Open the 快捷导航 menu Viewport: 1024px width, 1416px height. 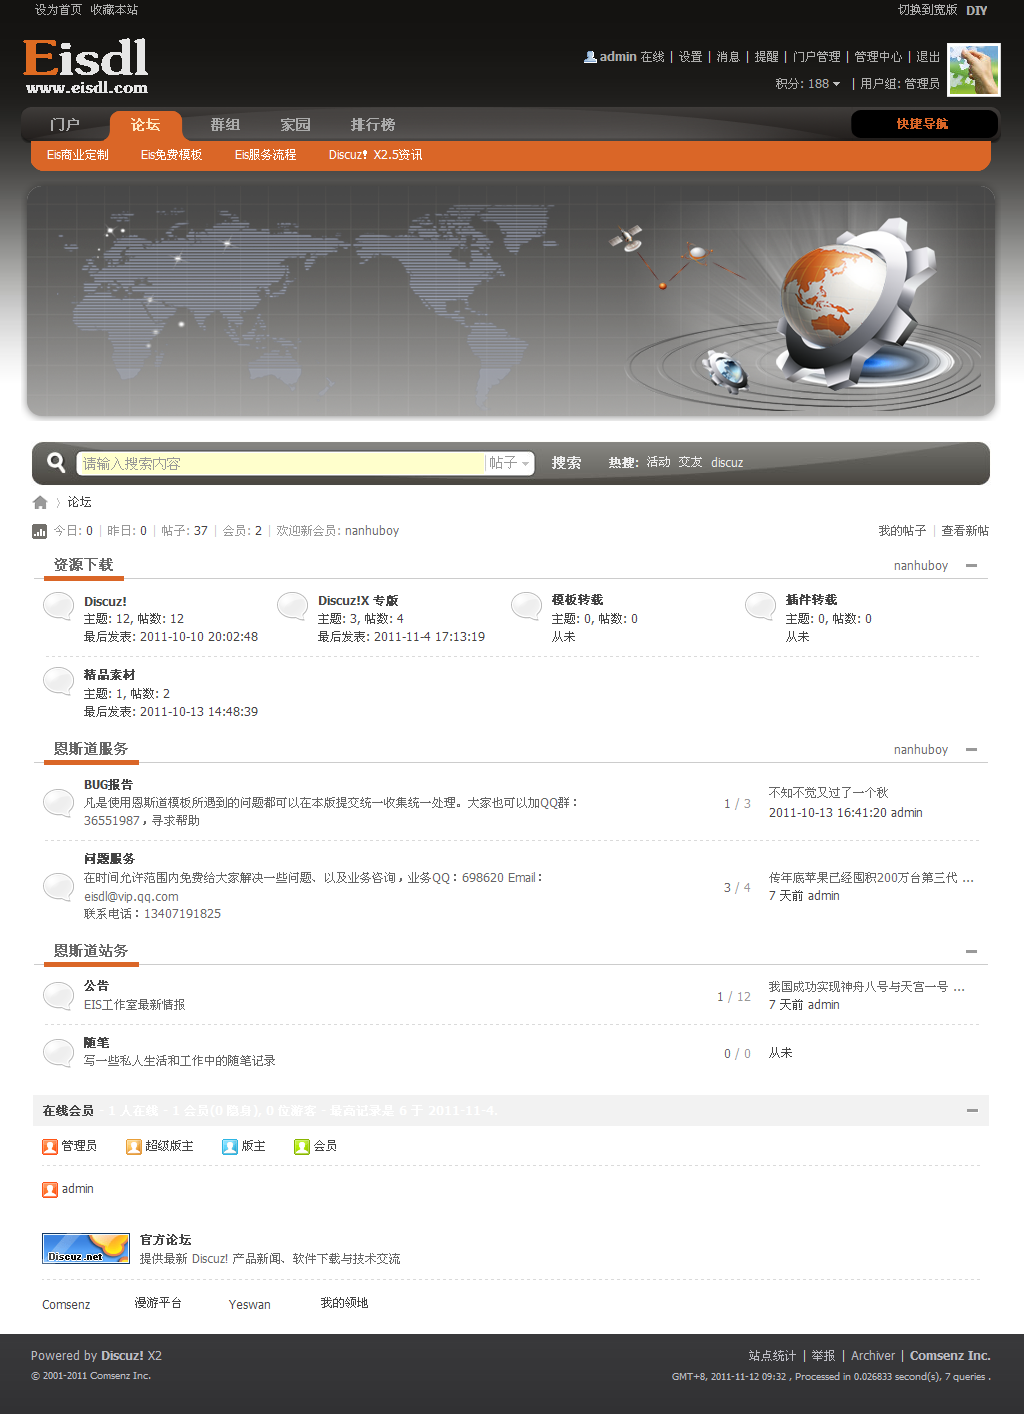pos(924,124)
